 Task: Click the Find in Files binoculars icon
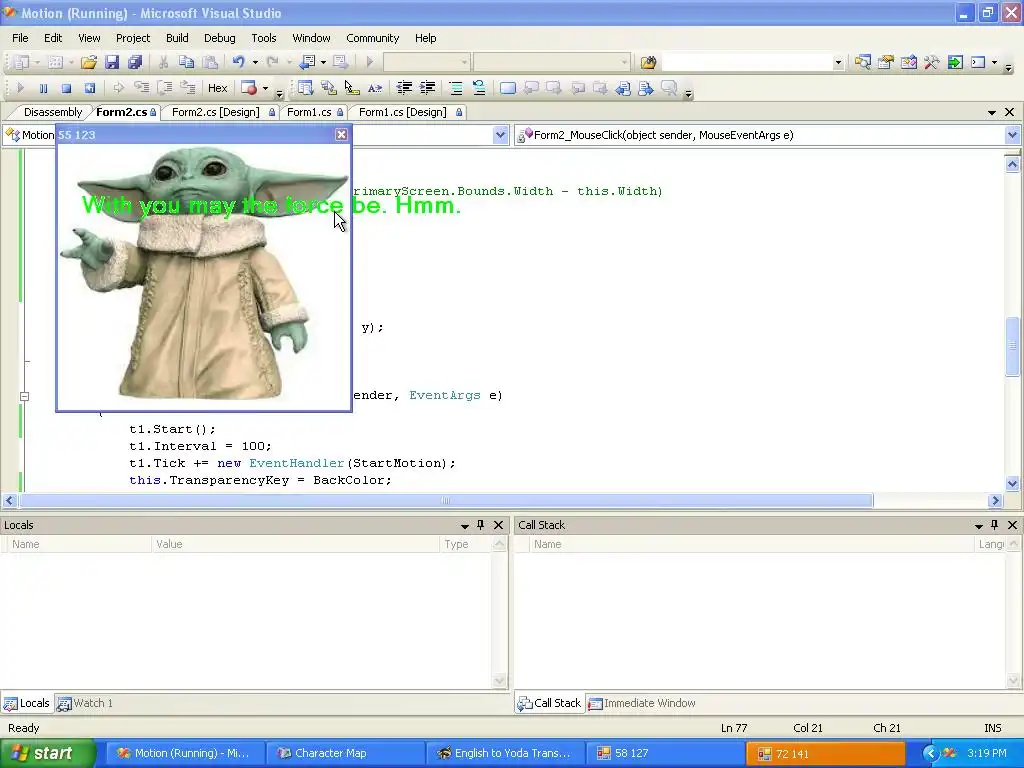[648, 62]
